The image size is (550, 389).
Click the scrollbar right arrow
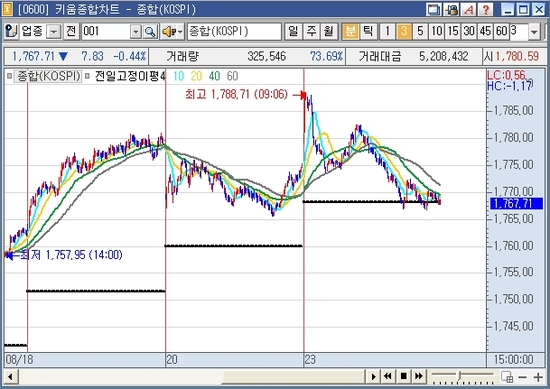click(x=373, y=376)
